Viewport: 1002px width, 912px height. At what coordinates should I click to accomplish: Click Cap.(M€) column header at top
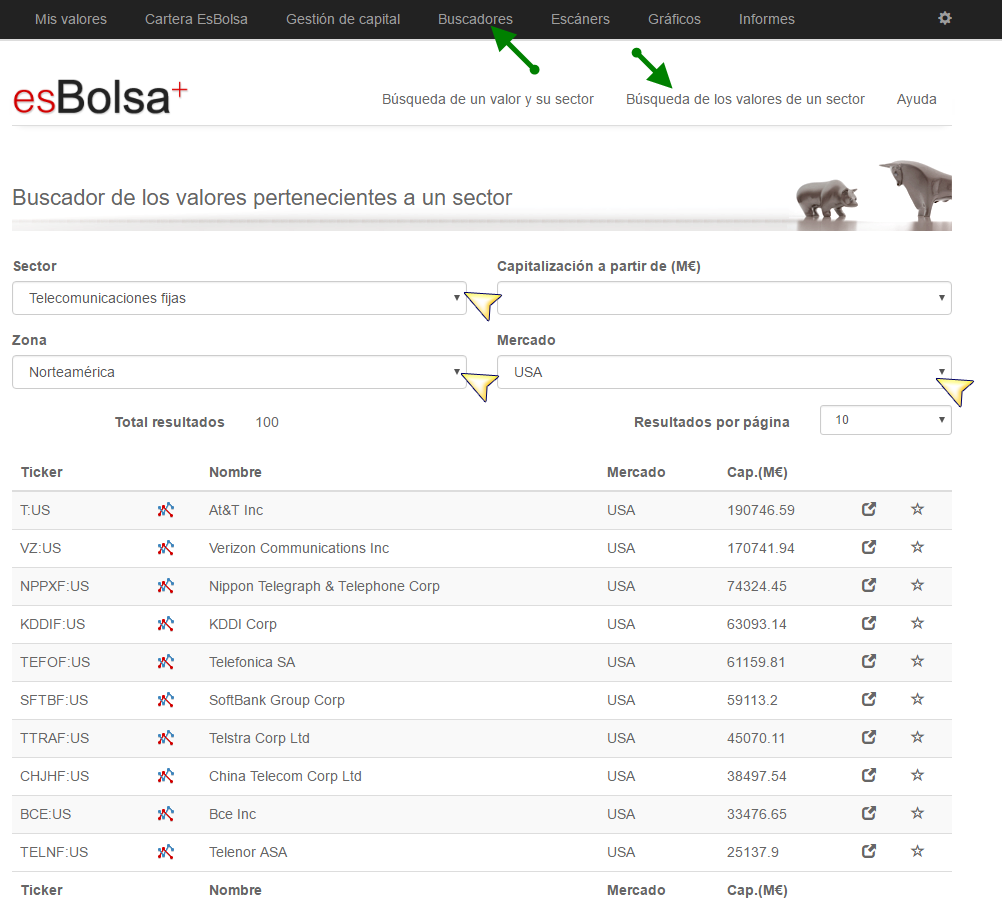click(x=757, y=472)
